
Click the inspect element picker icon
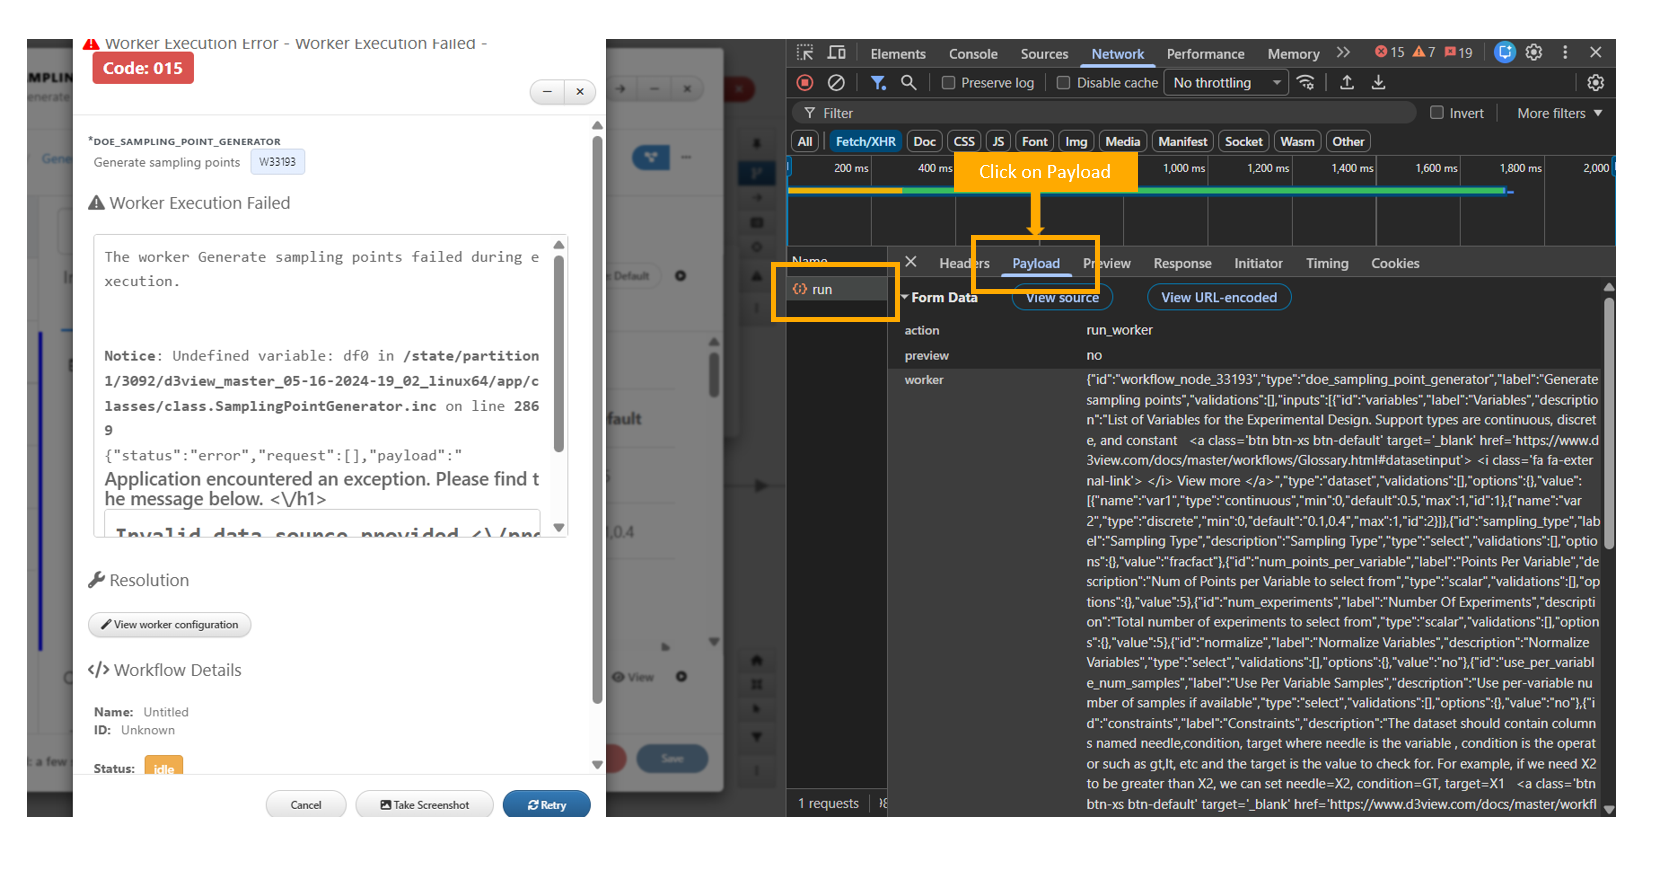pyautogui.click(x=805, y=53)
